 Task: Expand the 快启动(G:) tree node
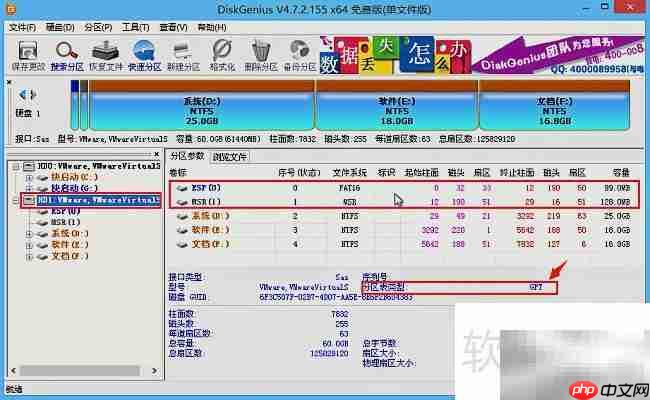(x=29, y=189)
